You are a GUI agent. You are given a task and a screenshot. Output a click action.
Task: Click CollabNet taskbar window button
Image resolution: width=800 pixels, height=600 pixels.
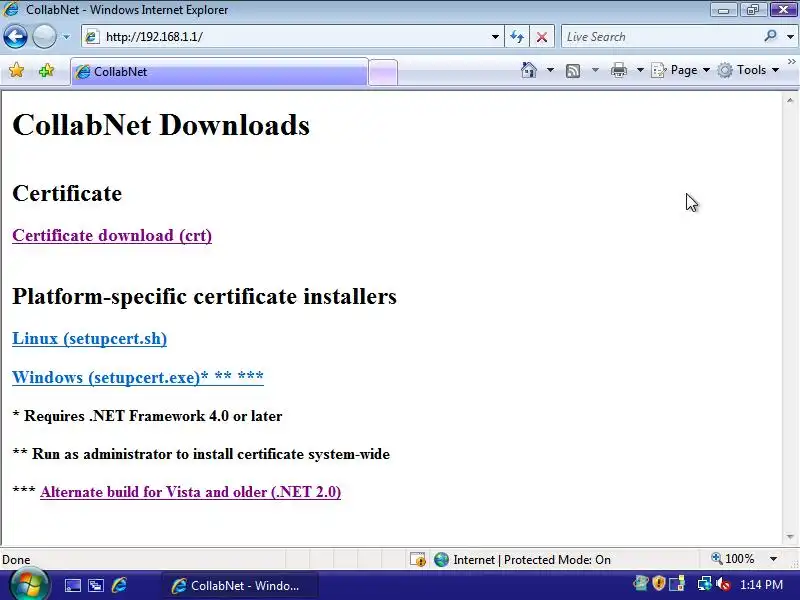240,585
